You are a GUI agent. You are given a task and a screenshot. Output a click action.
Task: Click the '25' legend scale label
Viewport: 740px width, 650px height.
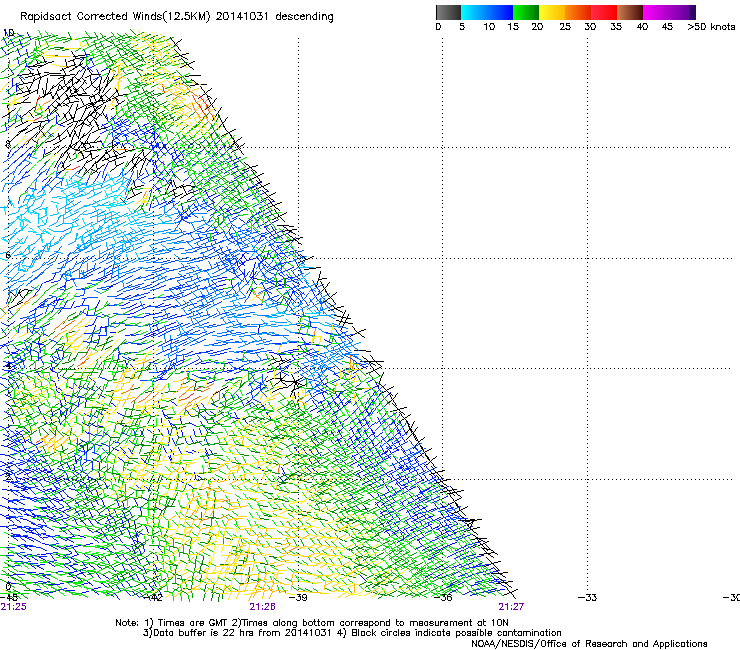565,27
